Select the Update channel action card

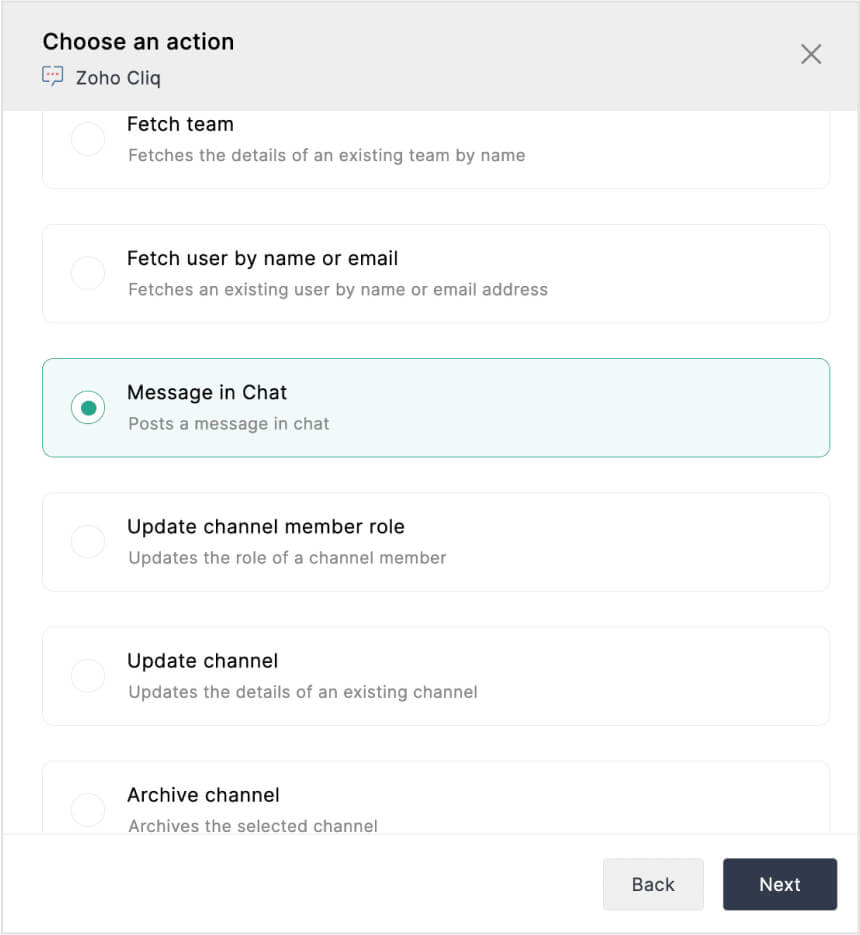point(435,675)
